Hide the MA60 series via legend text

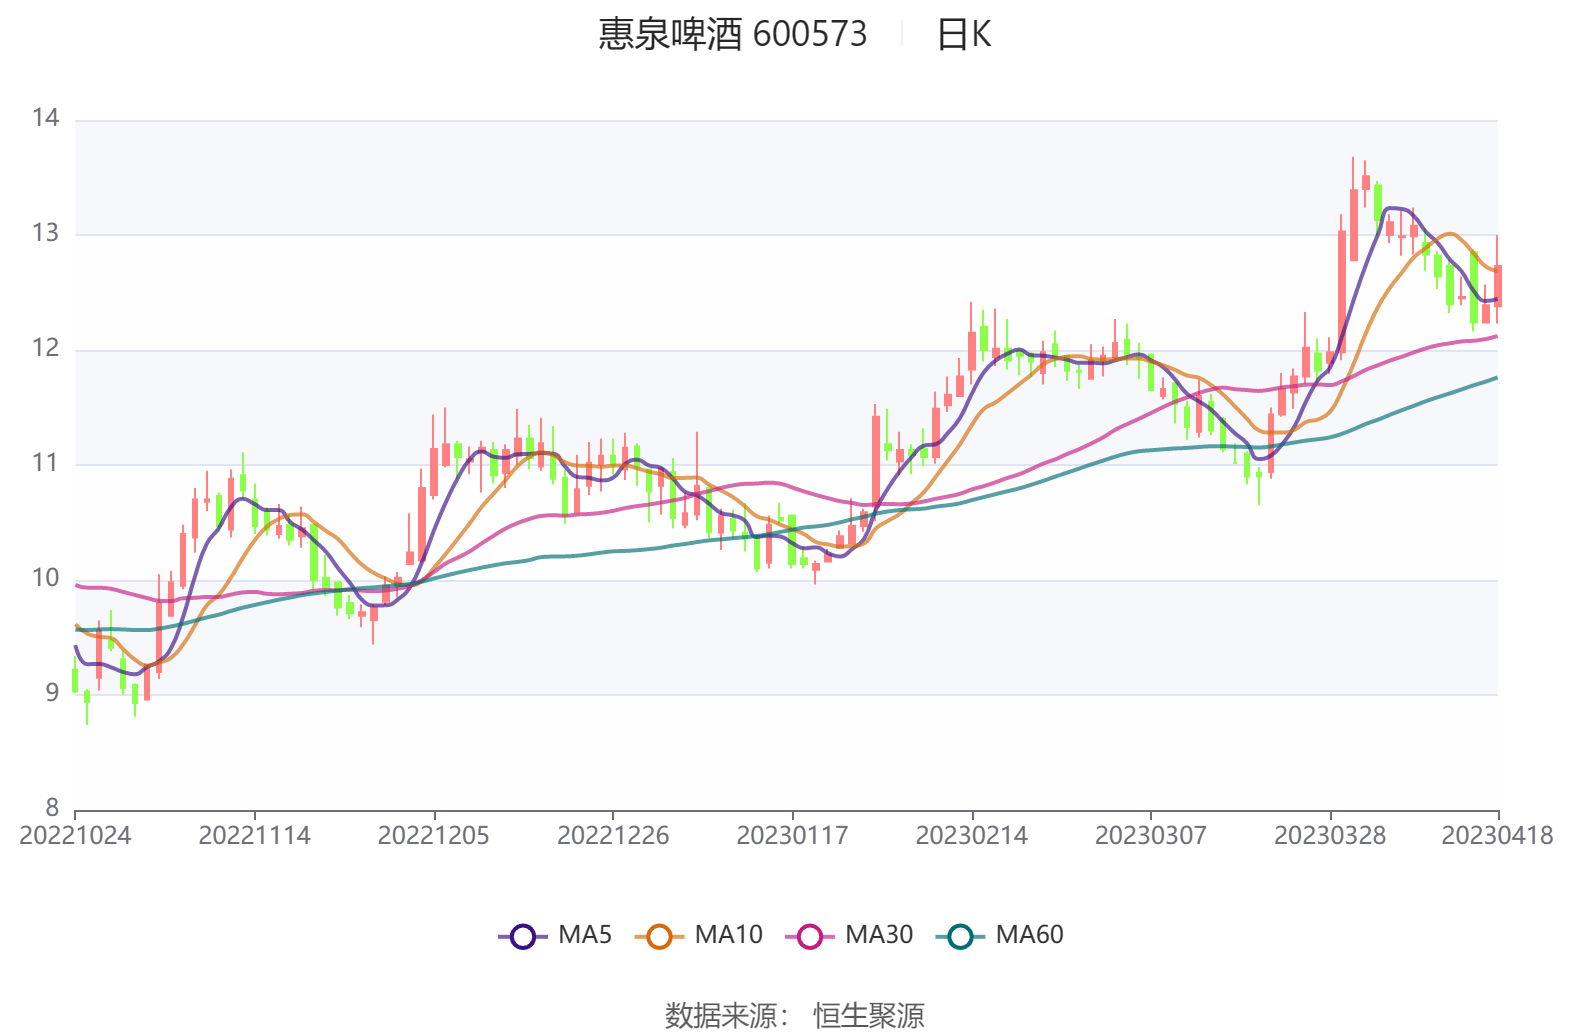pyautogui.click(x=1029, y=935)
